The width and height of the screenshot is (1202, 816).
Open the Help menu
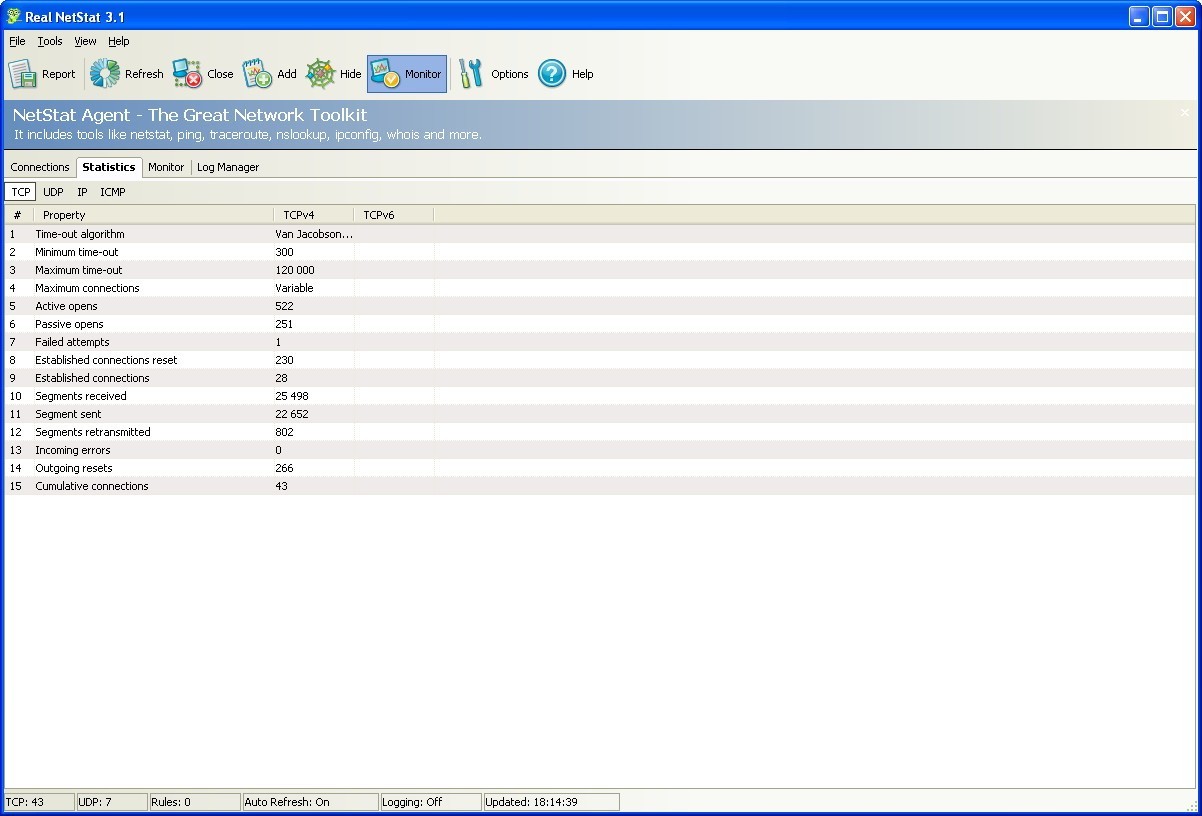[x=119, y=41]
